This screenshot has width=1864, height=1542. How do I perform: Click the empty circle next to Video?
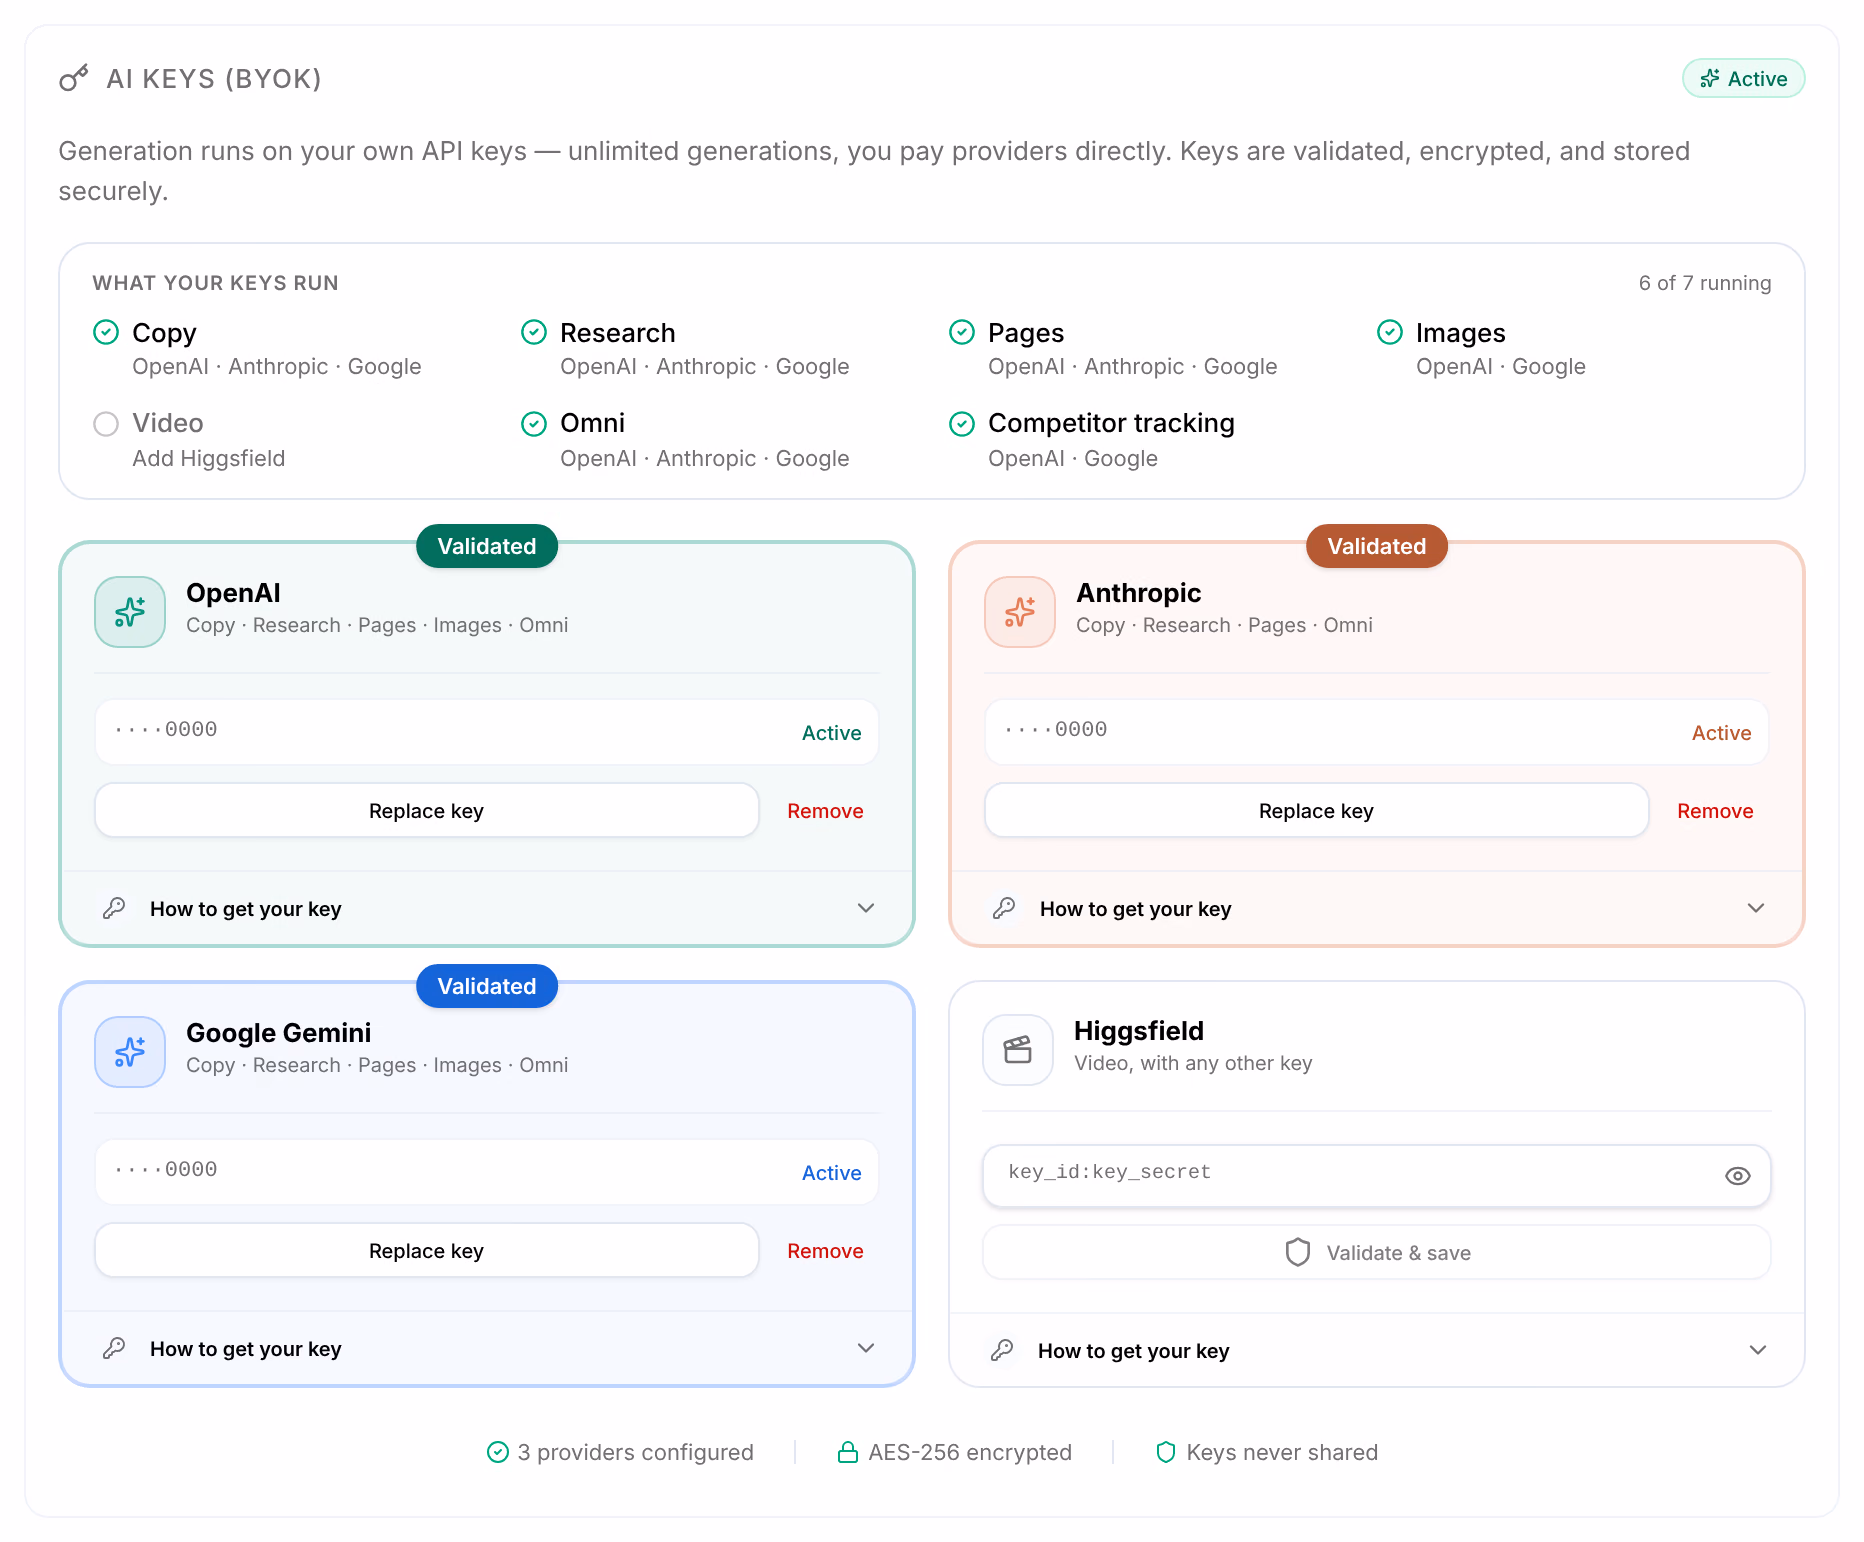coord(106,424)
